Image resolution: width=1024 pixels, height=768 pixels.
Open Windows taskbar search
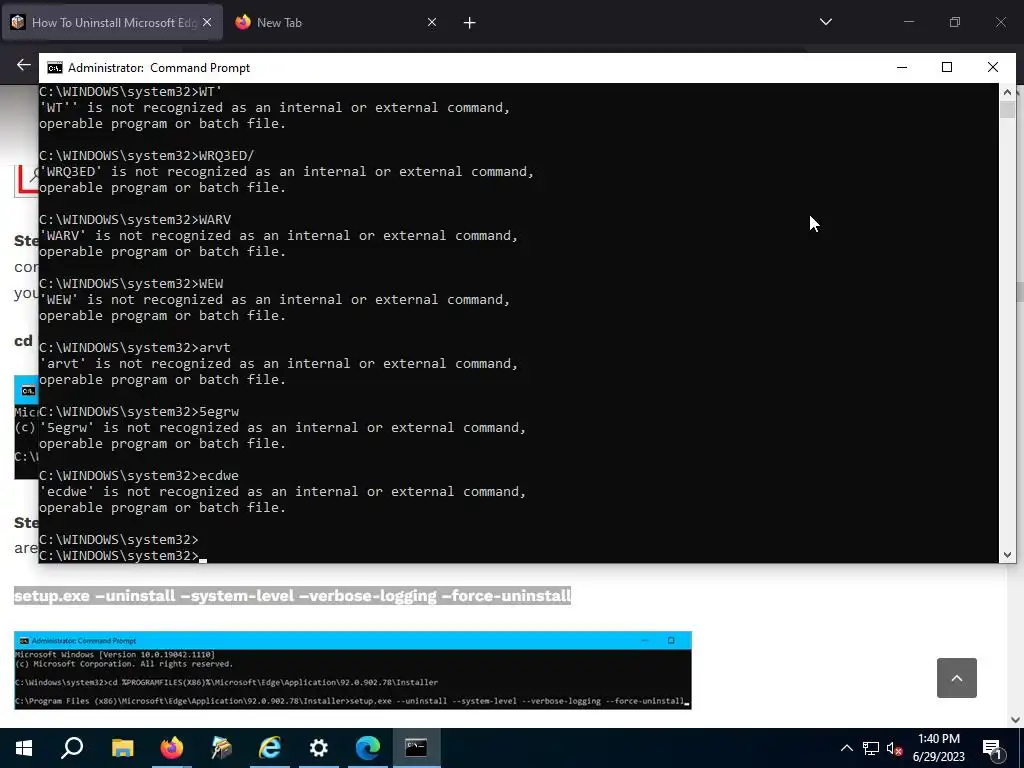click(x=72, y=748)
